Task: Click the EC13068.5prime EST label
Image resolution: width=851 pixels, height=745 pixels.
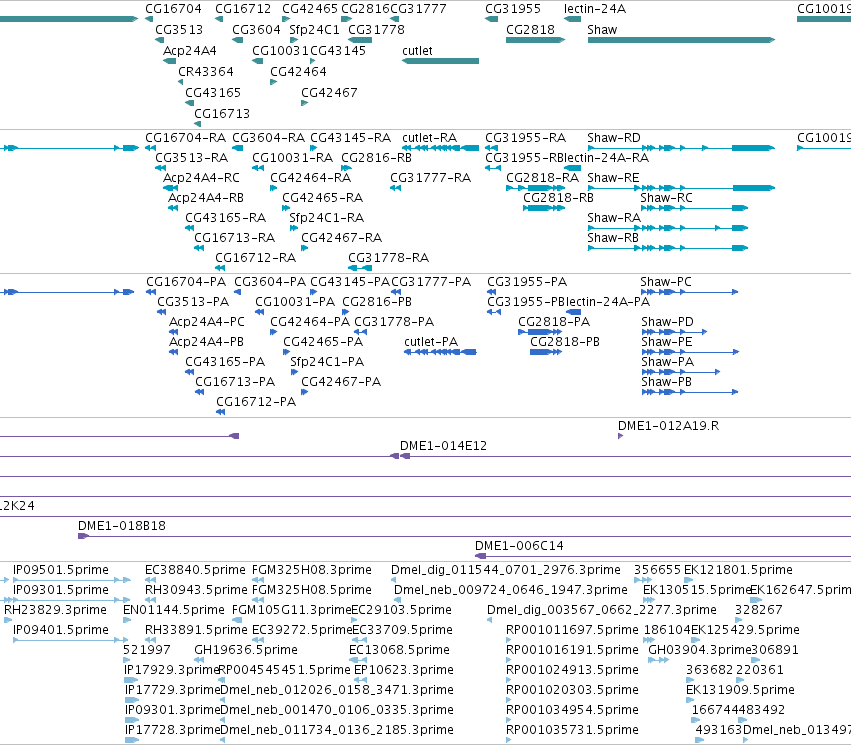Action: (x=399, y=651)
